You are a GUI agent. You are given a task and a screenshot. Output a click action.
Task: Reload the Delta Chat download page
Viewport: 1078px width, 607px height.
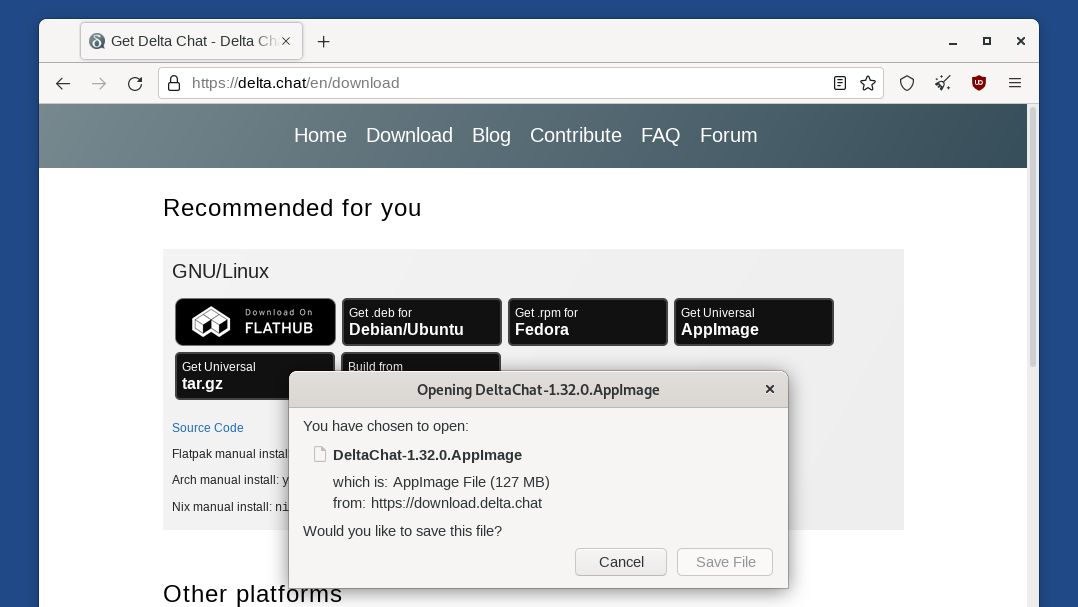[135, 83]
